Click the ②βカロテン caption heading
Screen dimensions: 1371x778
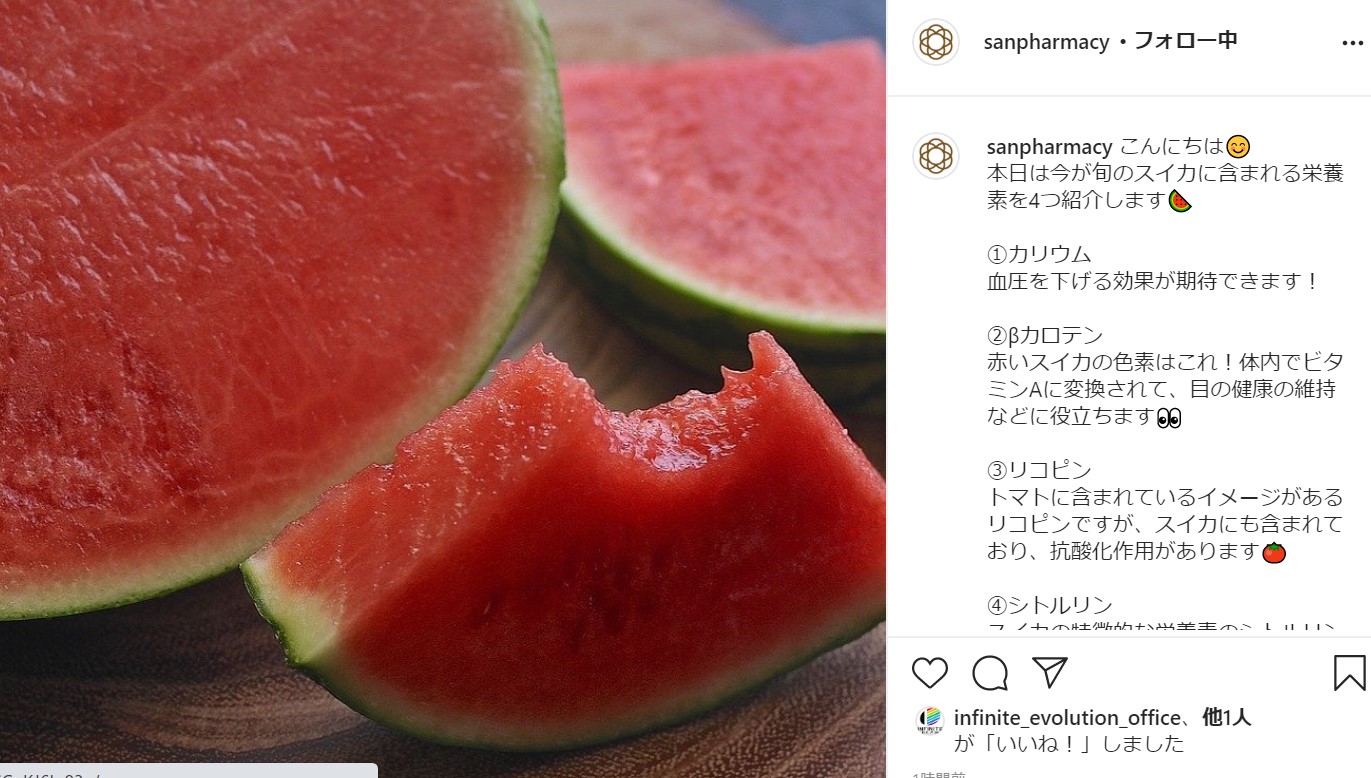click(x=1045, y=335)
